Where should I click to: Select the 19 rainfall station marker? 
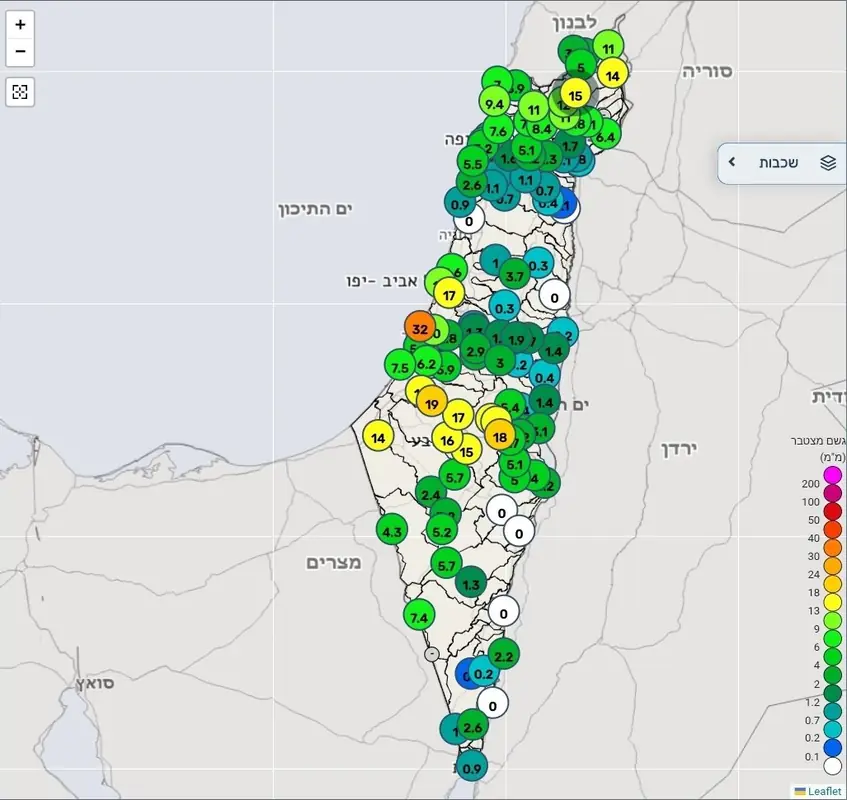(x=432, y=404)
